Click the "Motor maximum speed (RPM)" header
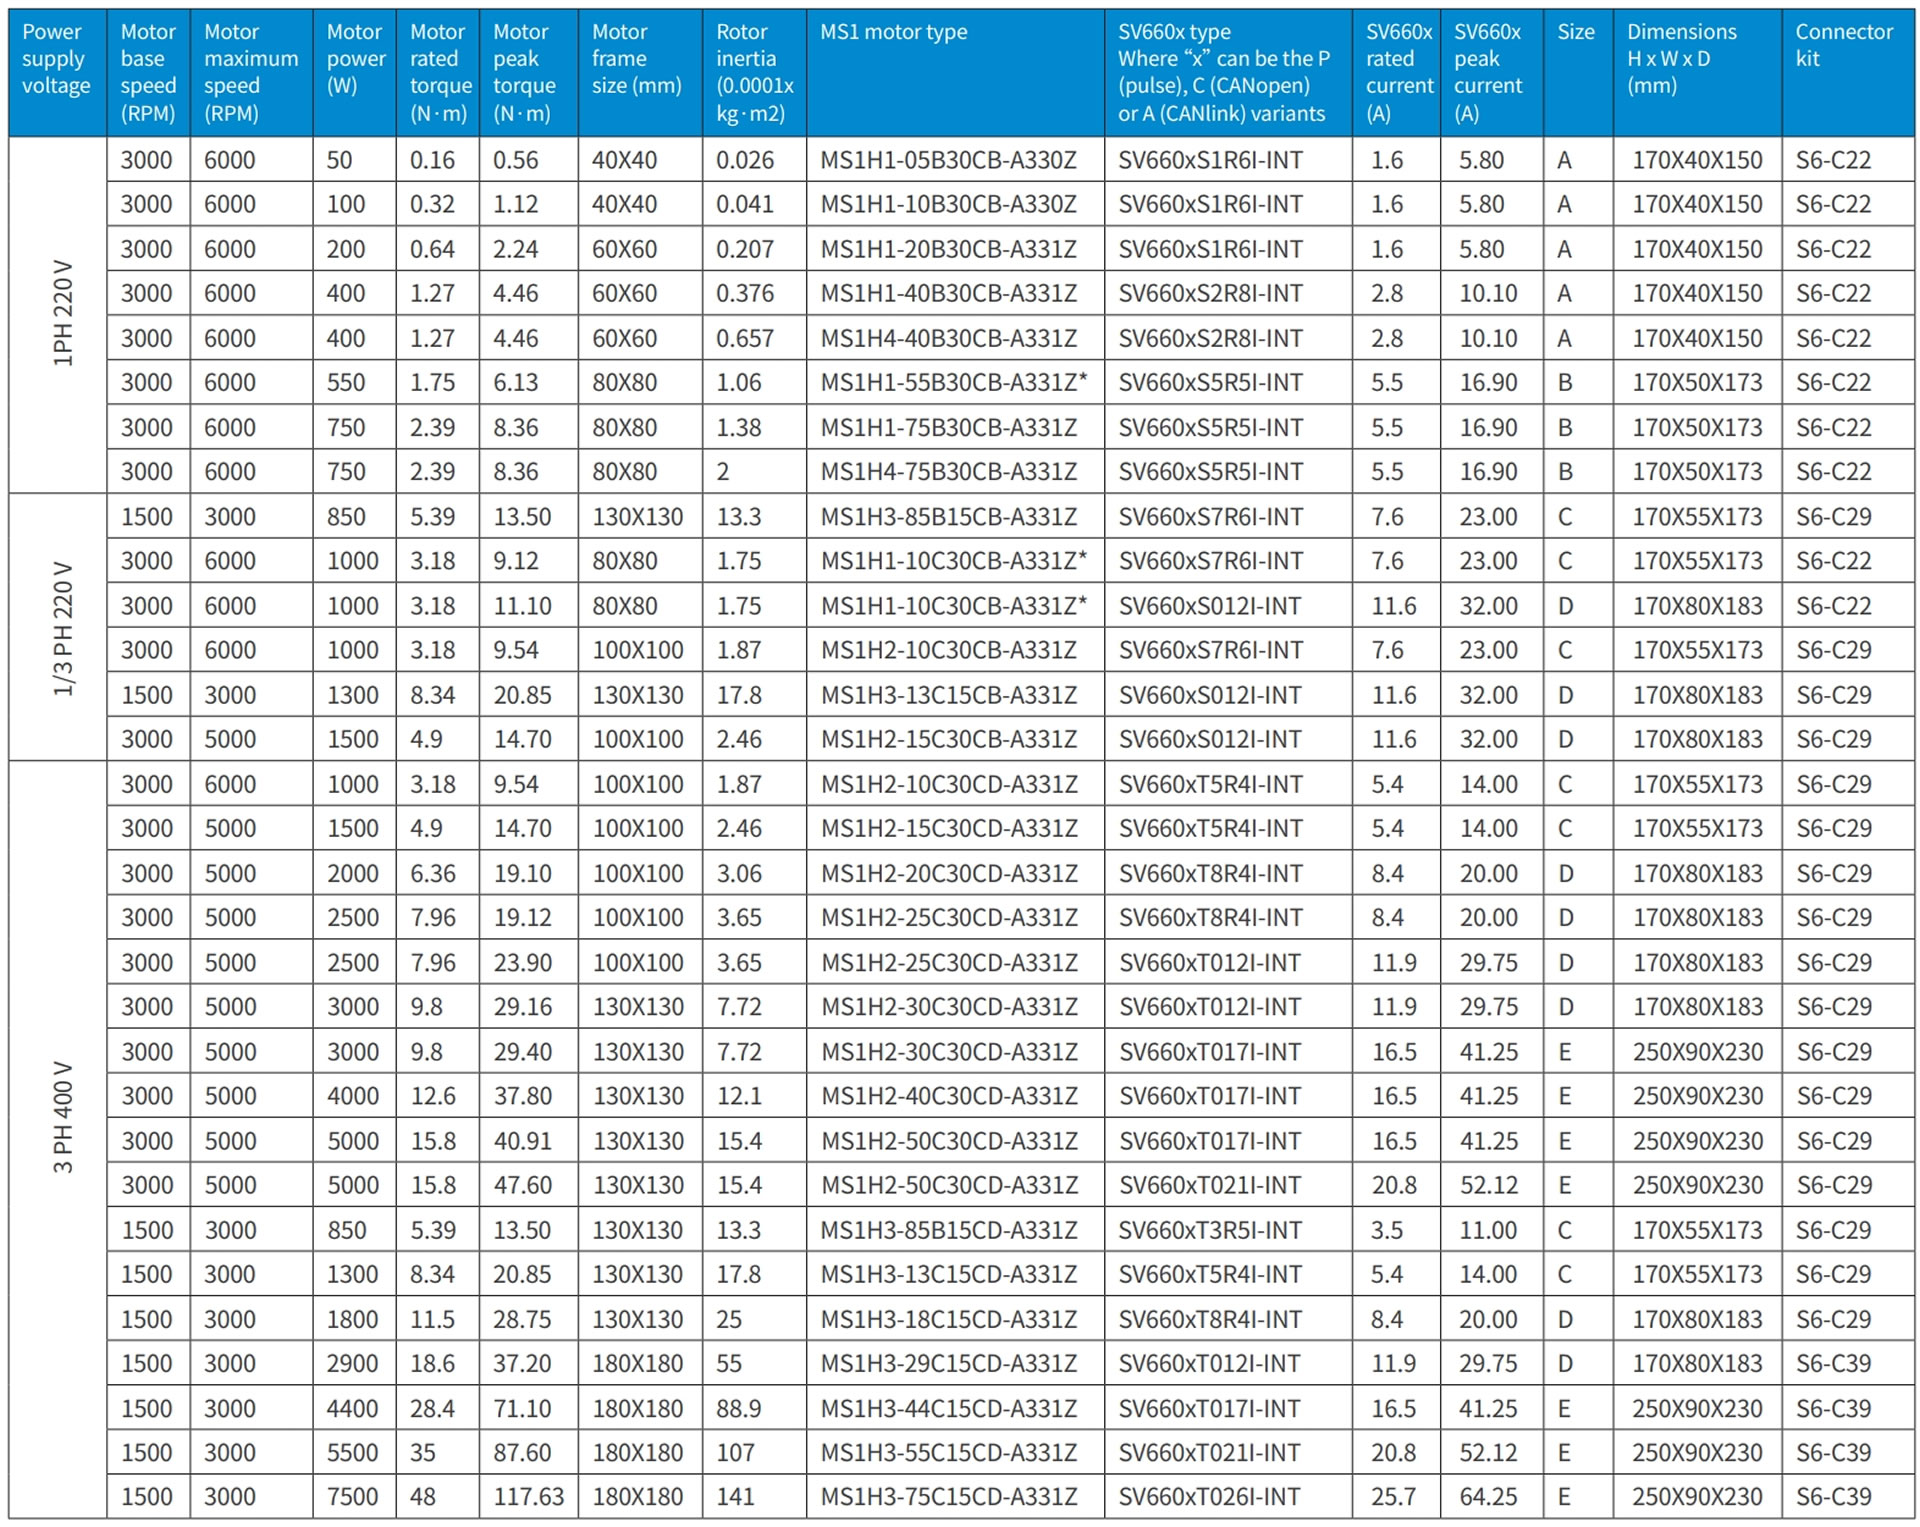This screenshot has width=1920, height=1527. tap(251, 73)
